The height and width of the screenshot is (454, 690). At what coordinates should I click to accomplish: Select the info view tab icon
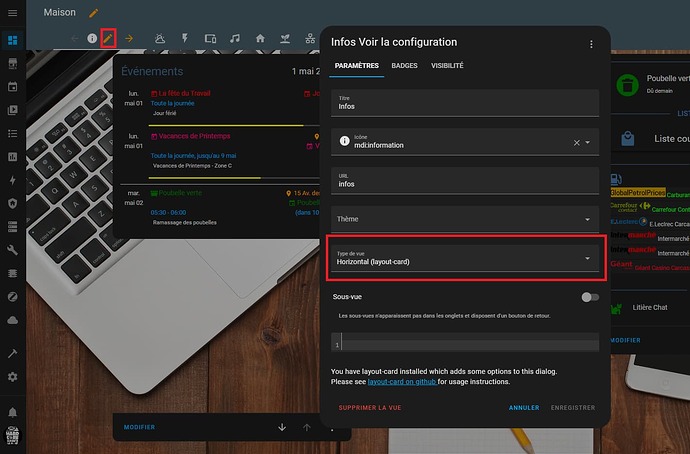(x=92, y=38)
